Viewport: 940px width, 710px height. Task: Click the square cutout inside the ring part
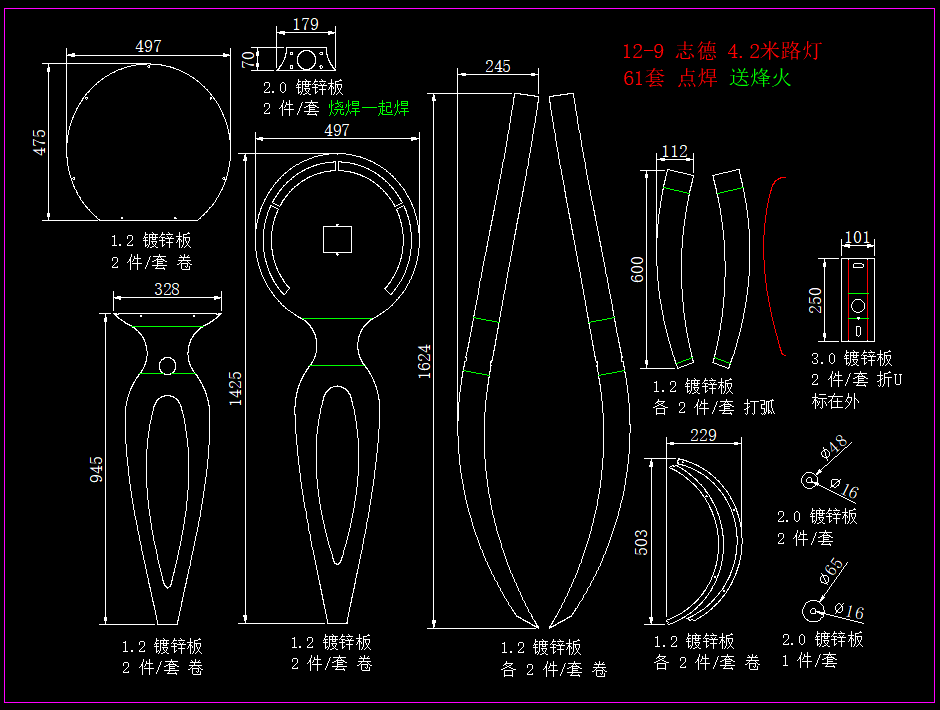coord(338,240)
